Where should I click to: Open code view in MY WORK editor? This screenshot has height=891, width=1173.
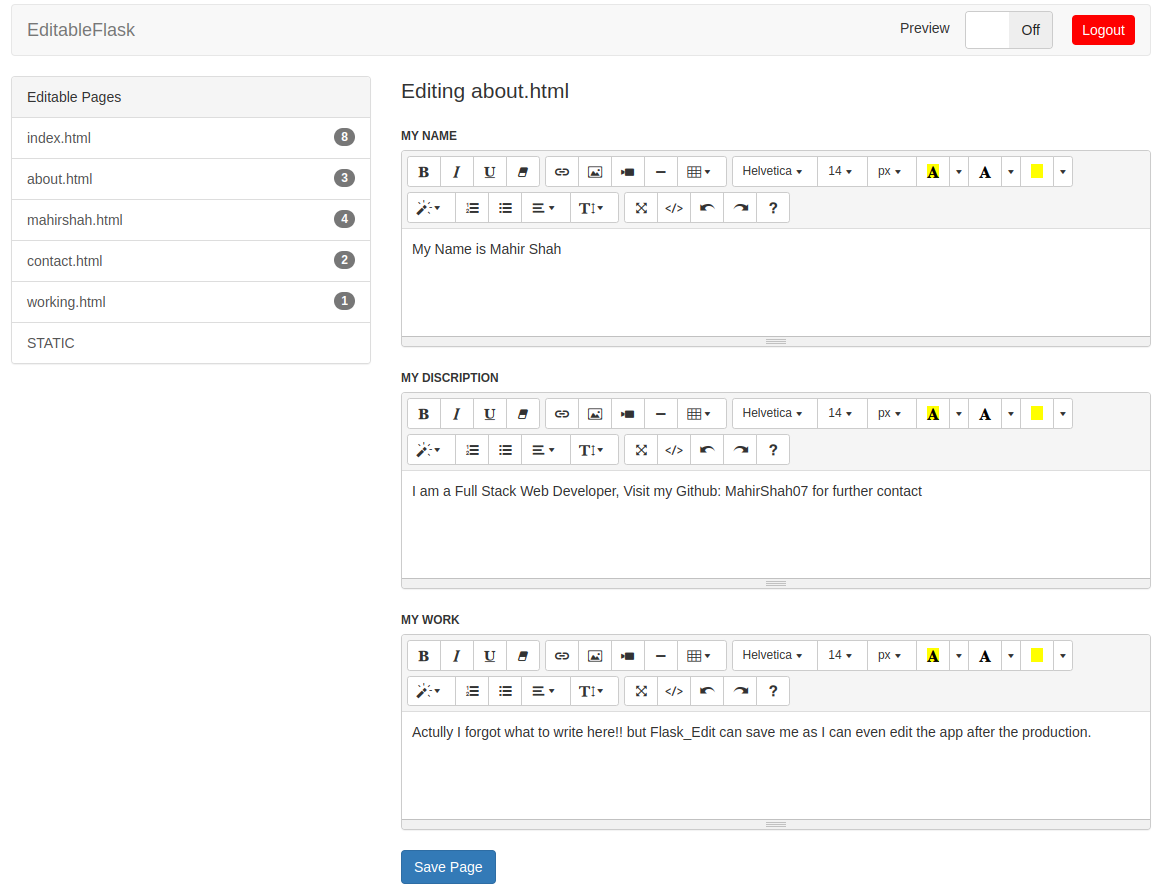(674, 691)
